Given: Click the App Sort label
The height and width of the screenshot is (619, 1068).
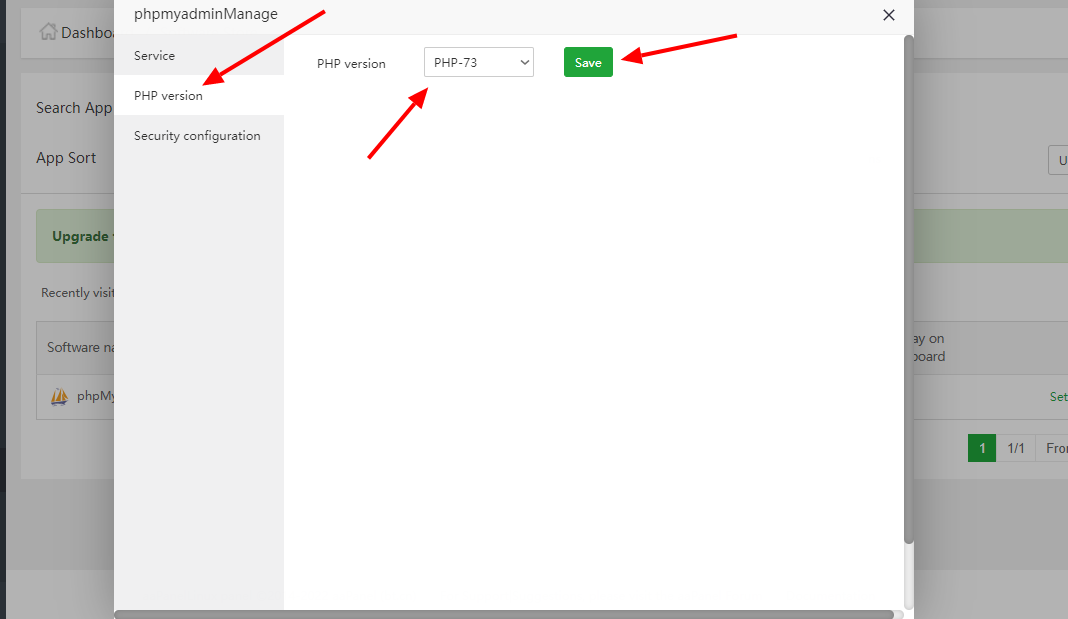Looking at the screenshot, I should (x=66, y=158).
